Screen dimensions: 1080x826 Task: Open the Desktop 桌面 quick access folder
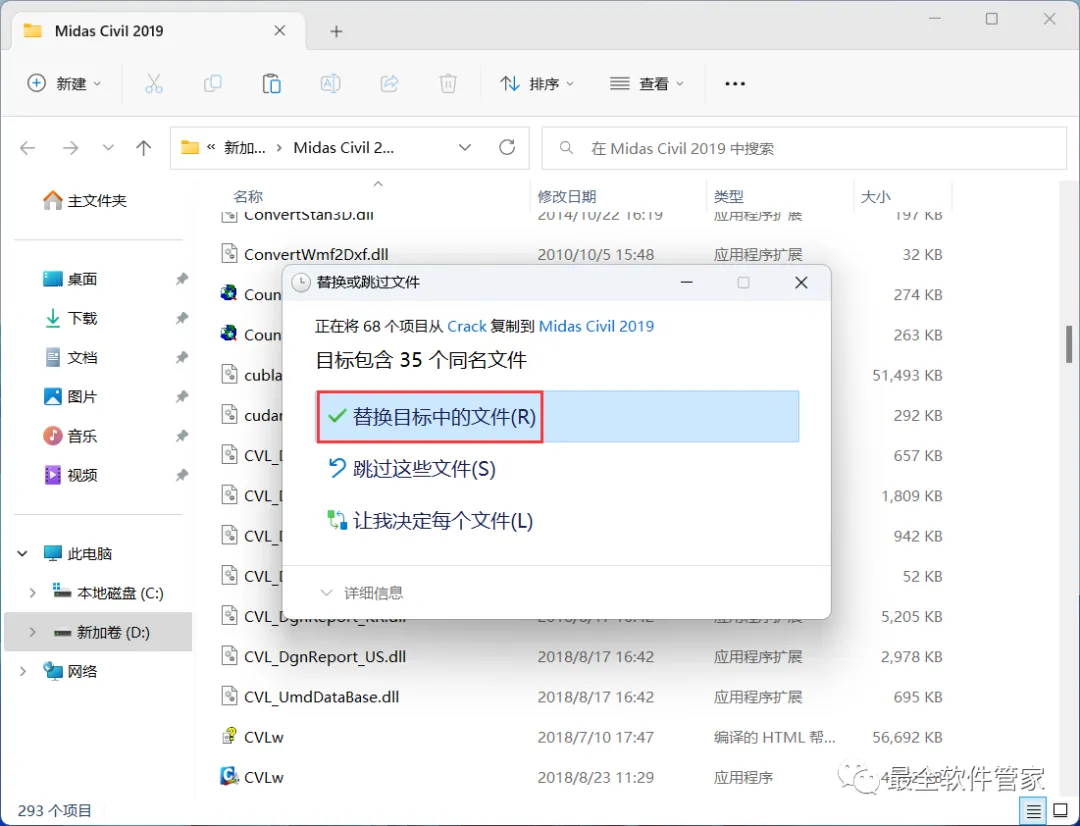tap(70, 279)
